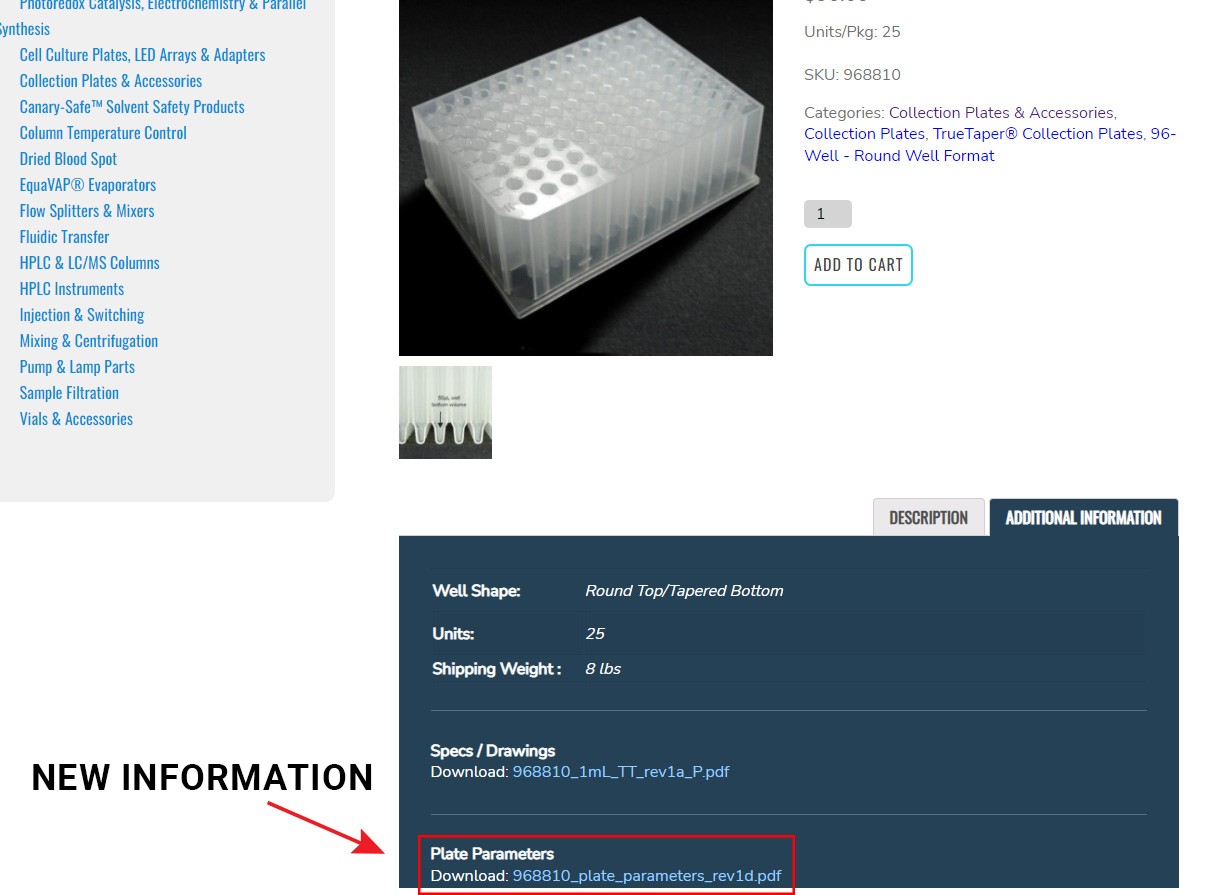The image size is (1232, 895).
Task: Open Mixing & Centrifugation category
Action: pos(89,341)
